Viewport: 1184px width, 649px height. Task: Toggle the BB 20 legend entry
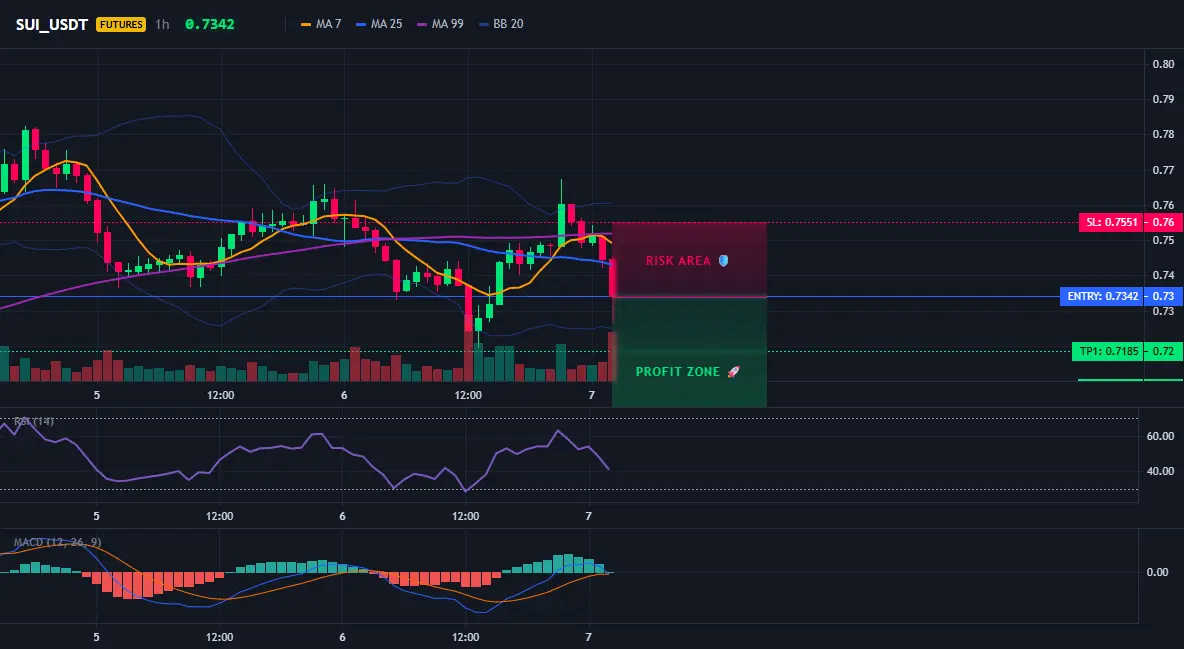click(501, 24)
